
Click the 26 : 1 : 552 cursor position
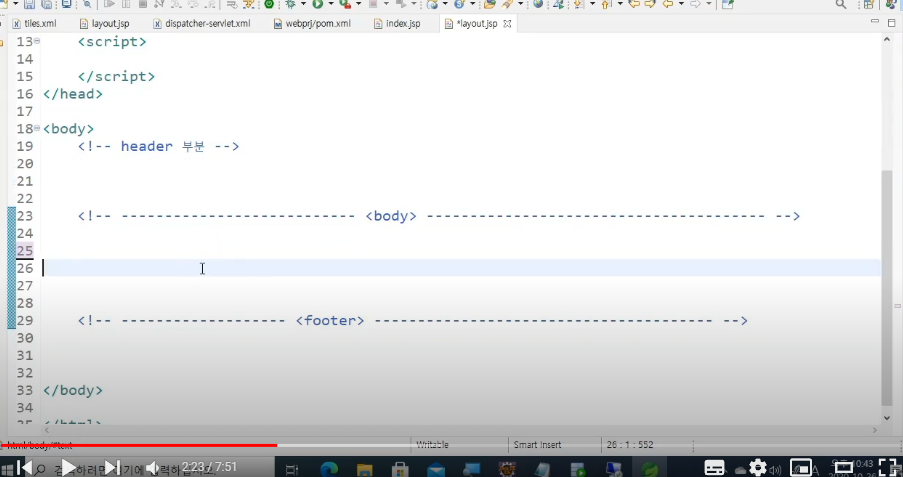click(629, 445)
